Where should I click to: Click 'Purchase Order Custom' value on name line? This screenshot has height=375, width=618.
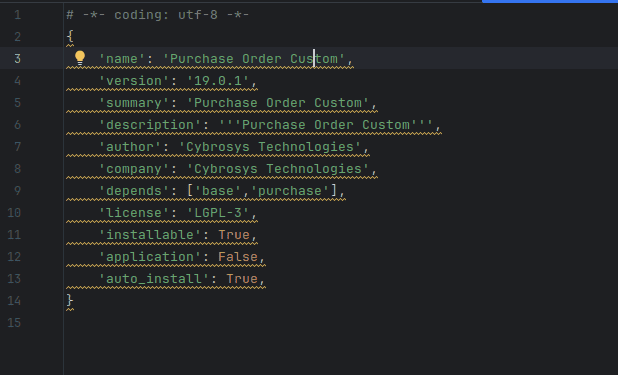coord(253,59)
